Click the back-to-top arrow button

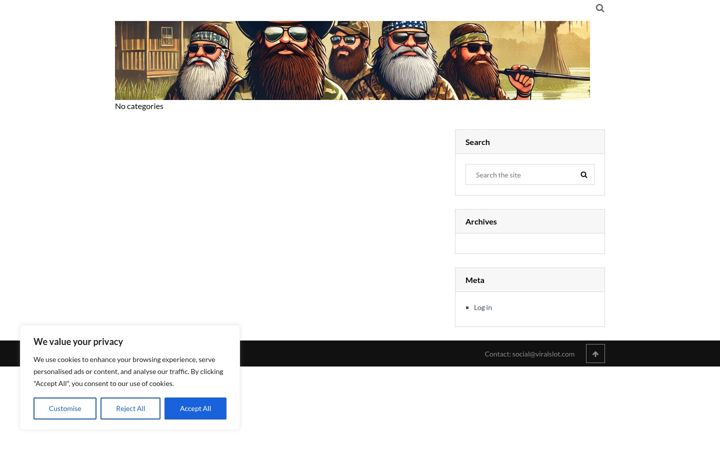[x=595, y=354]
